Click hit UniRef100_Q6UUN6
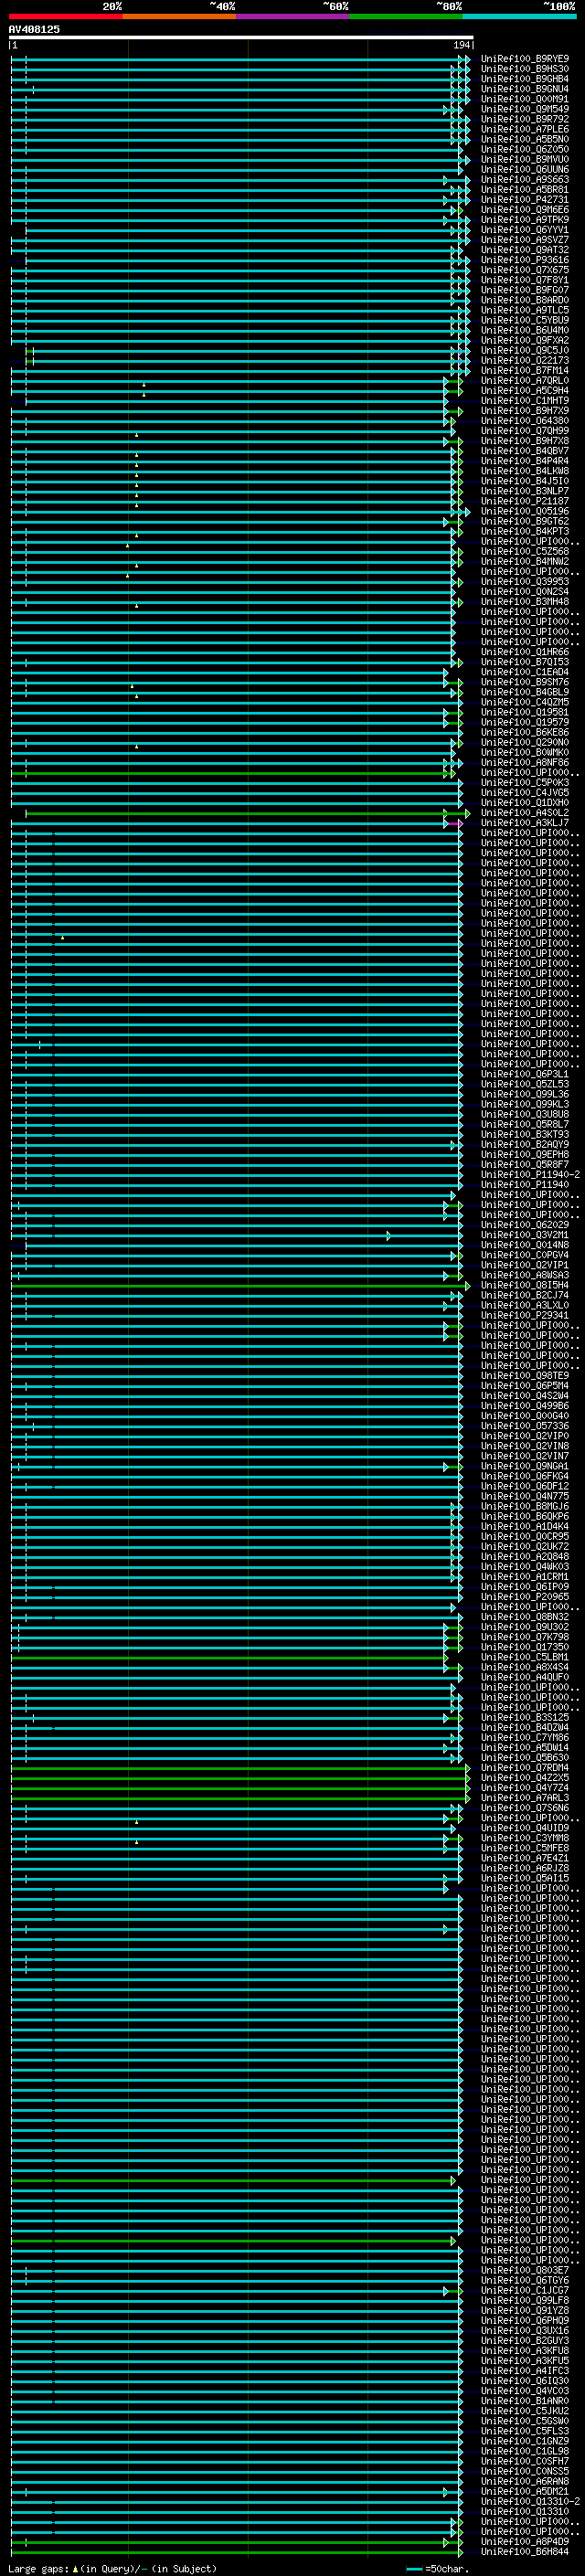Image resolution: width=585 pixels, height=2576 pixels. point(525,169)
